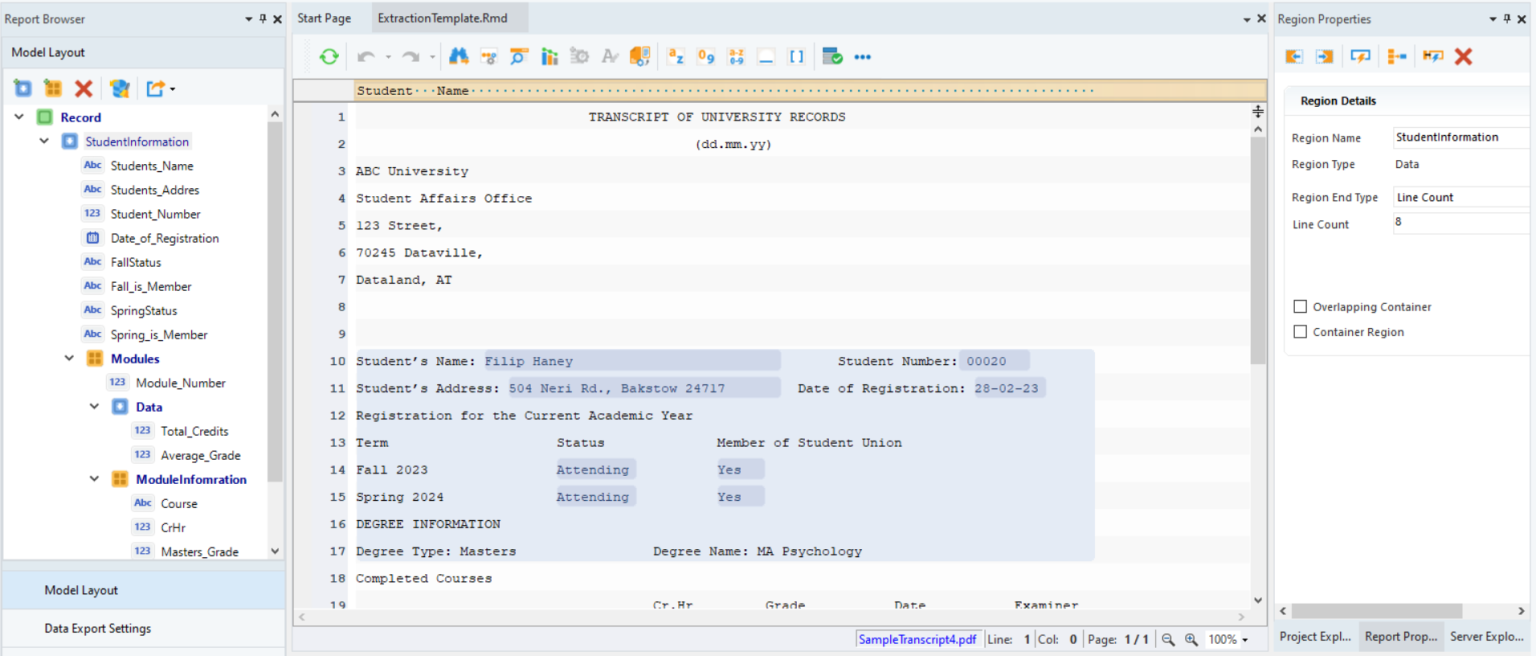Check the Container Region checkbox

tap(1300, 332)
